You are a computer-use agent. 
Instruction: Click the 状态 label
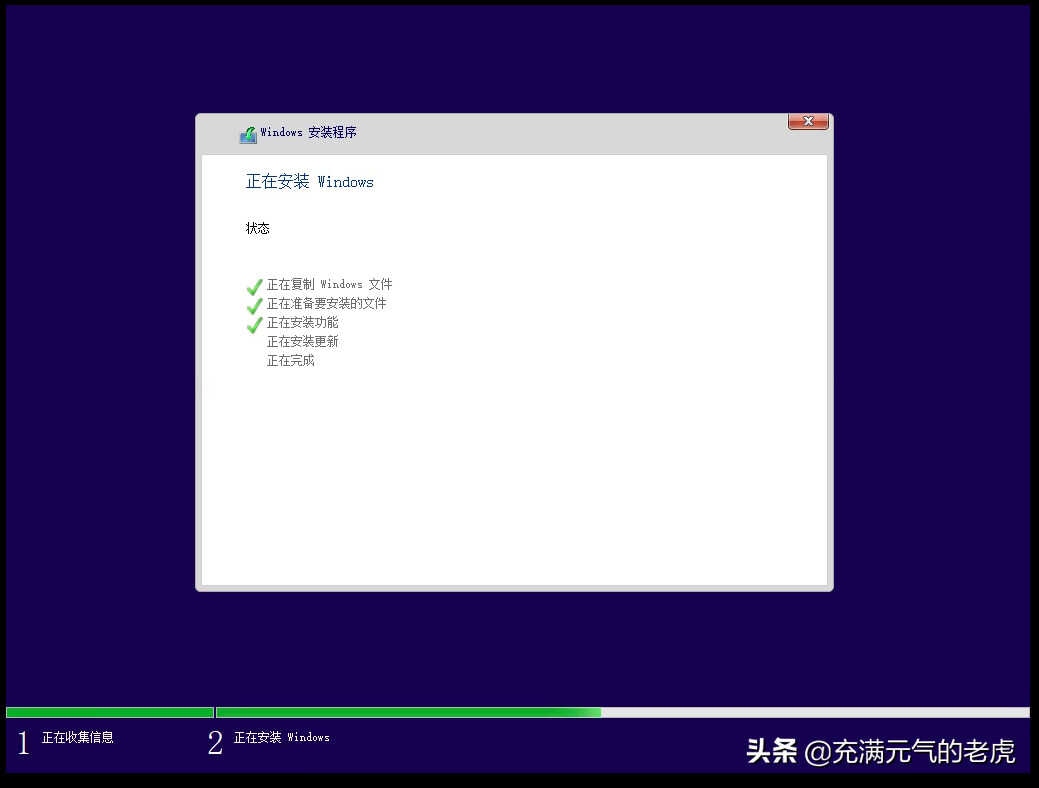[x=257, y=229]
